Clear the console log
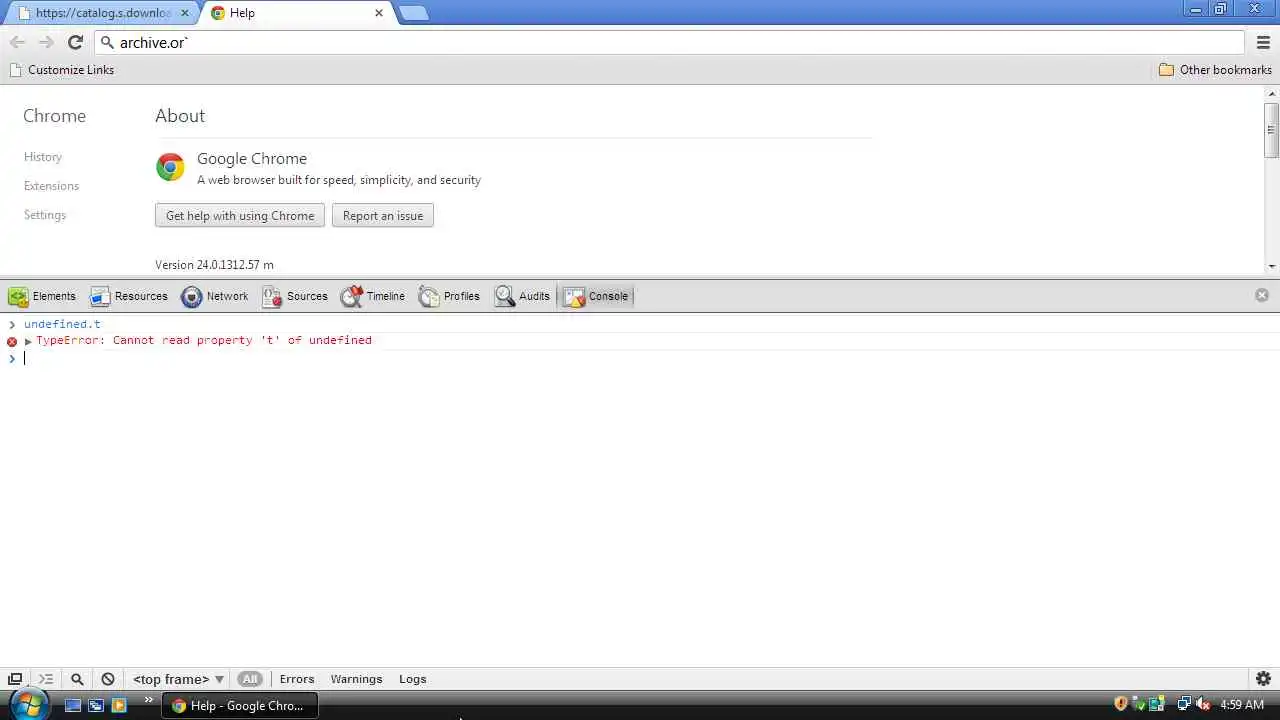This screenshot has height=720, width=1280. point(108,679)
